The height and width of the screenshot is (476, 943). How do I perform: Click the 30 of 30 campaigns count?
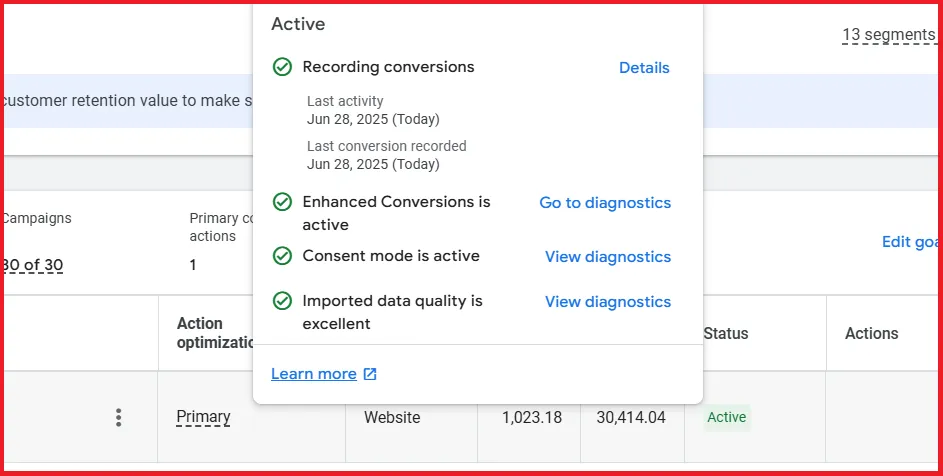(32, 265)
